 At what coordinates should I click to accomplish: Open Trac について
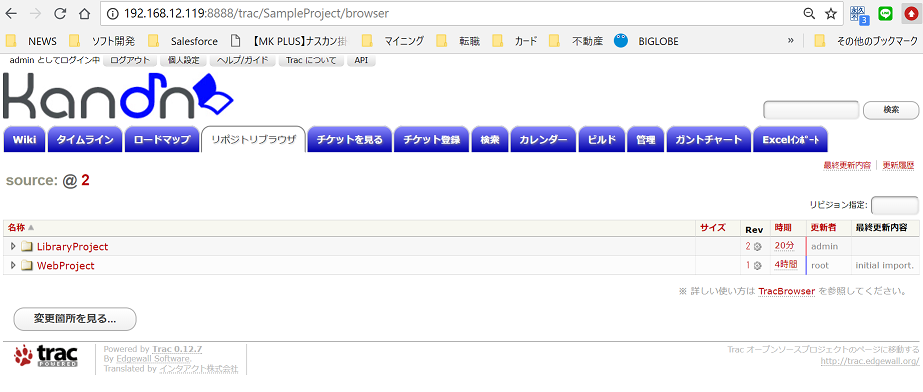pos(311,60)
